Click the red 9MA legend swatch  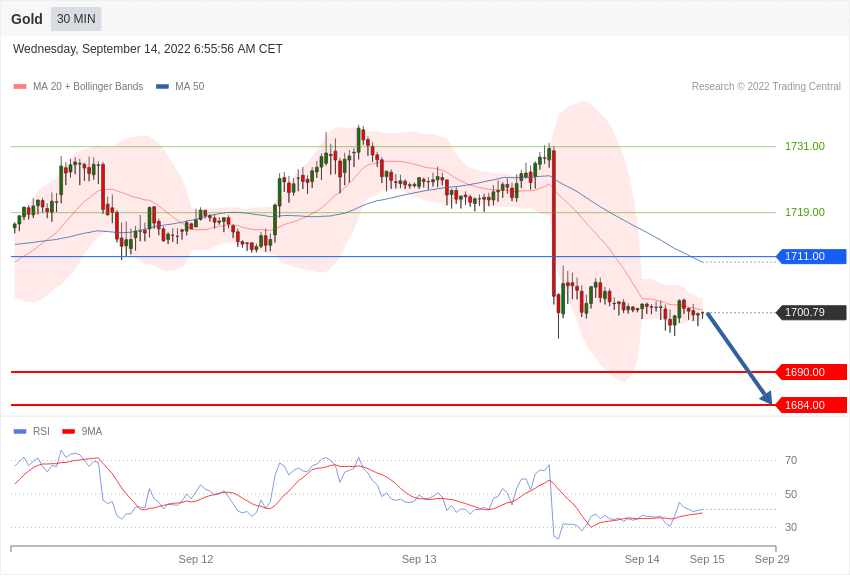[68, 431]
